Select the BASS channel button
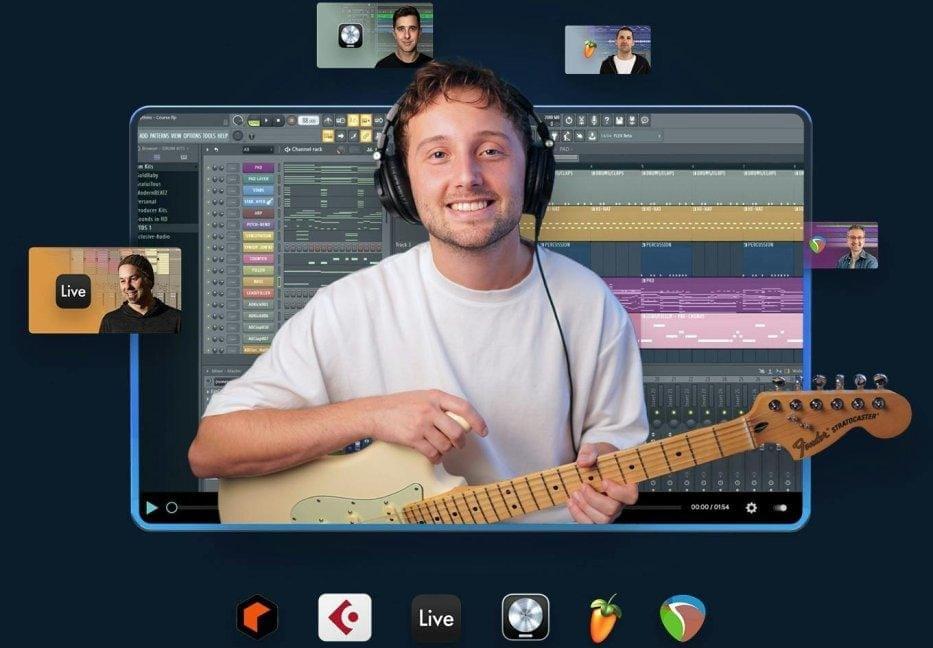The height and width of the screenshot is (648, 933). (258, 281)
